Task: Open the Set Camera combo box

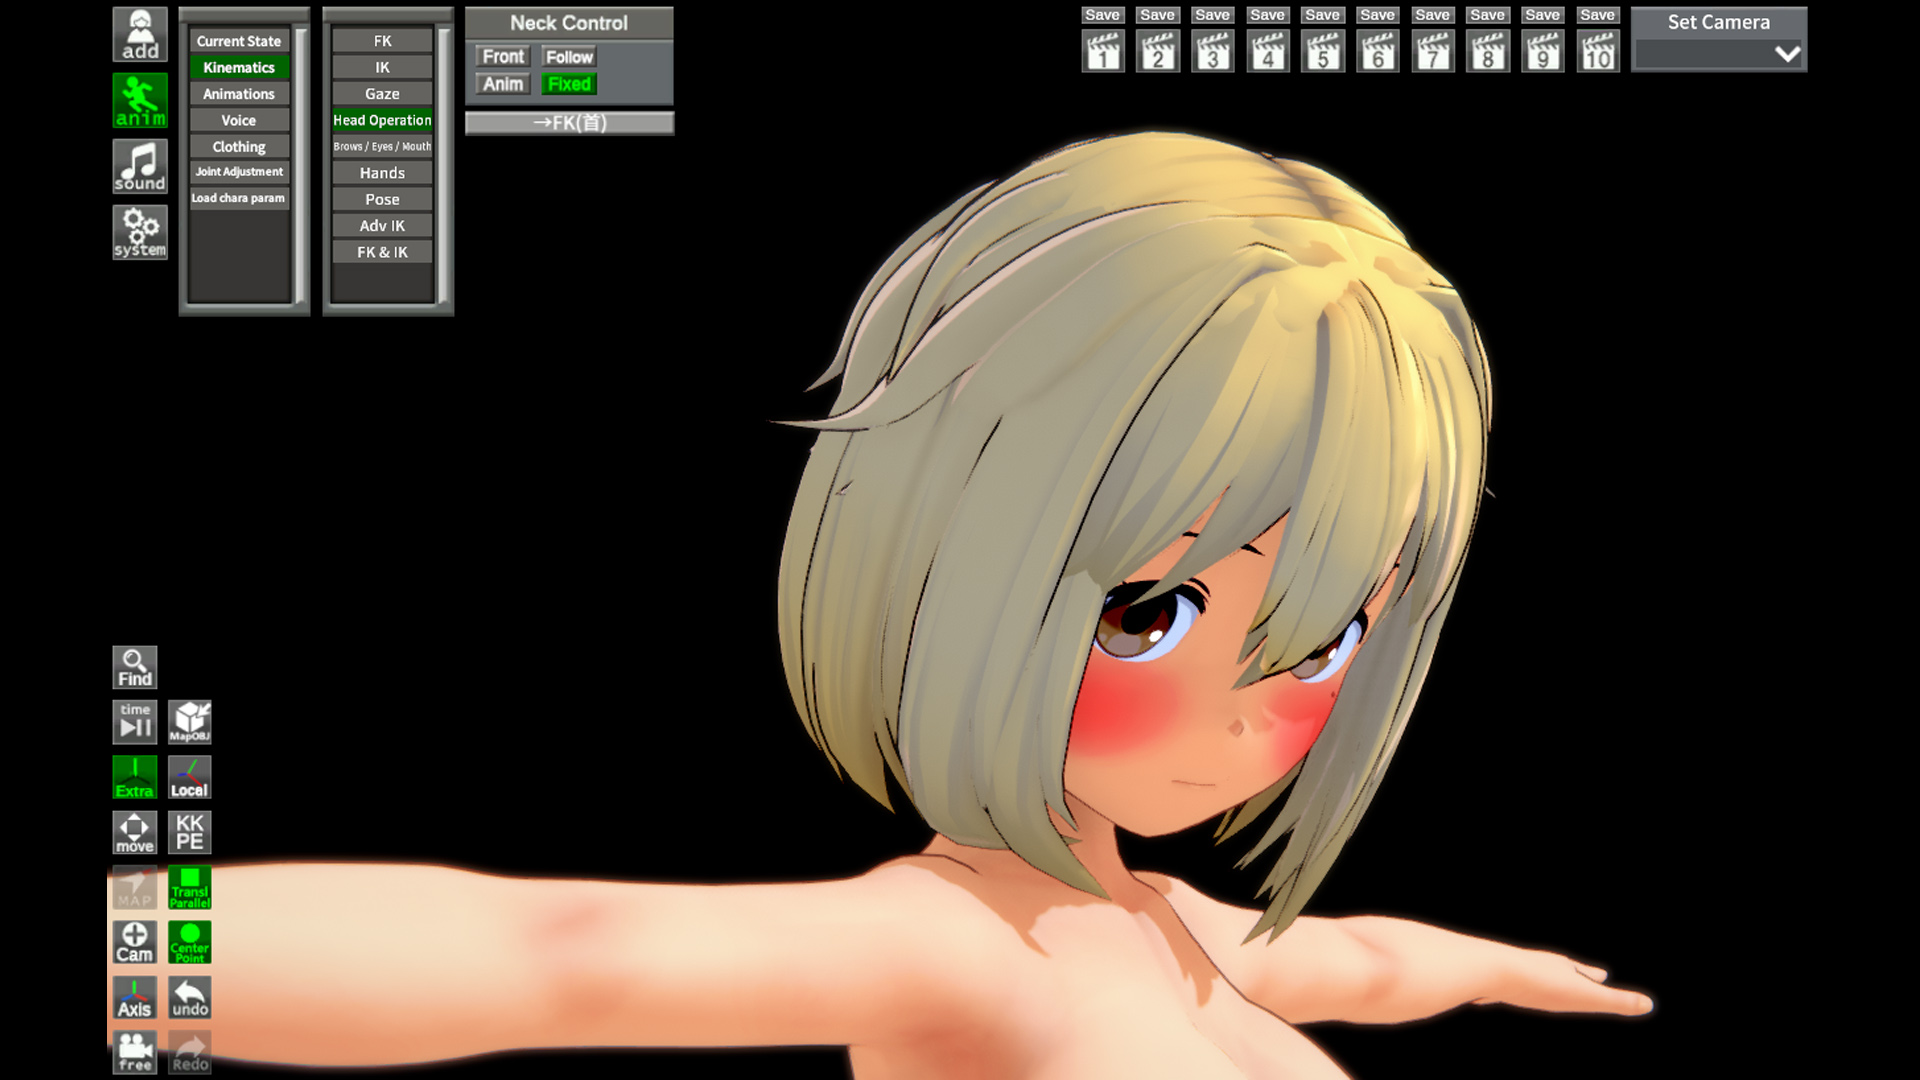Action: pyautogui.click(x=1717, y=54)
